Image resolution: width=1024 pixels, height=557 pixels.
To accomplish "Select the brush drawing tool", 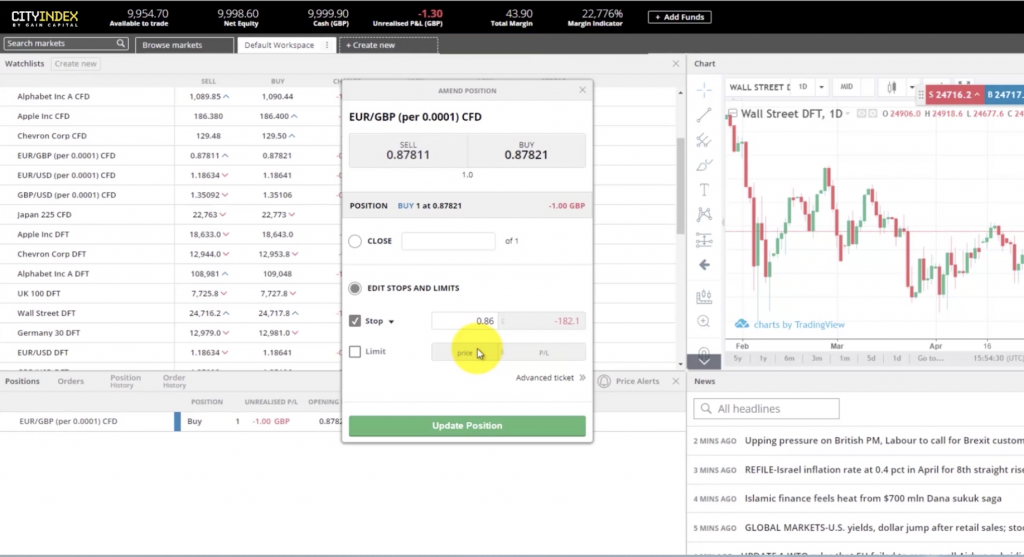I will 704,165.
